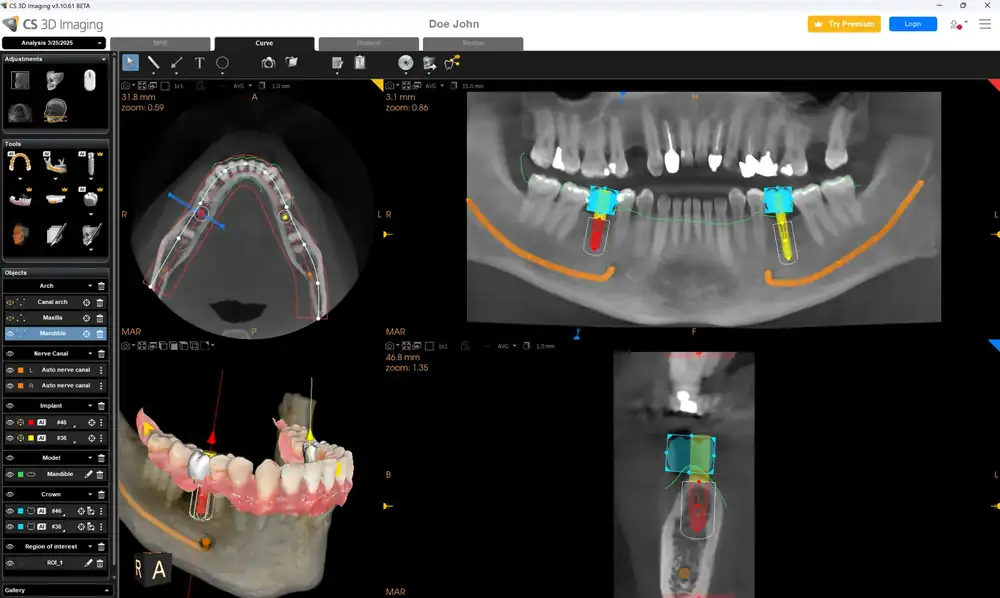Center on the Maxilla arch target icon
1000x598 pixels.
click(x=86, y=317)
